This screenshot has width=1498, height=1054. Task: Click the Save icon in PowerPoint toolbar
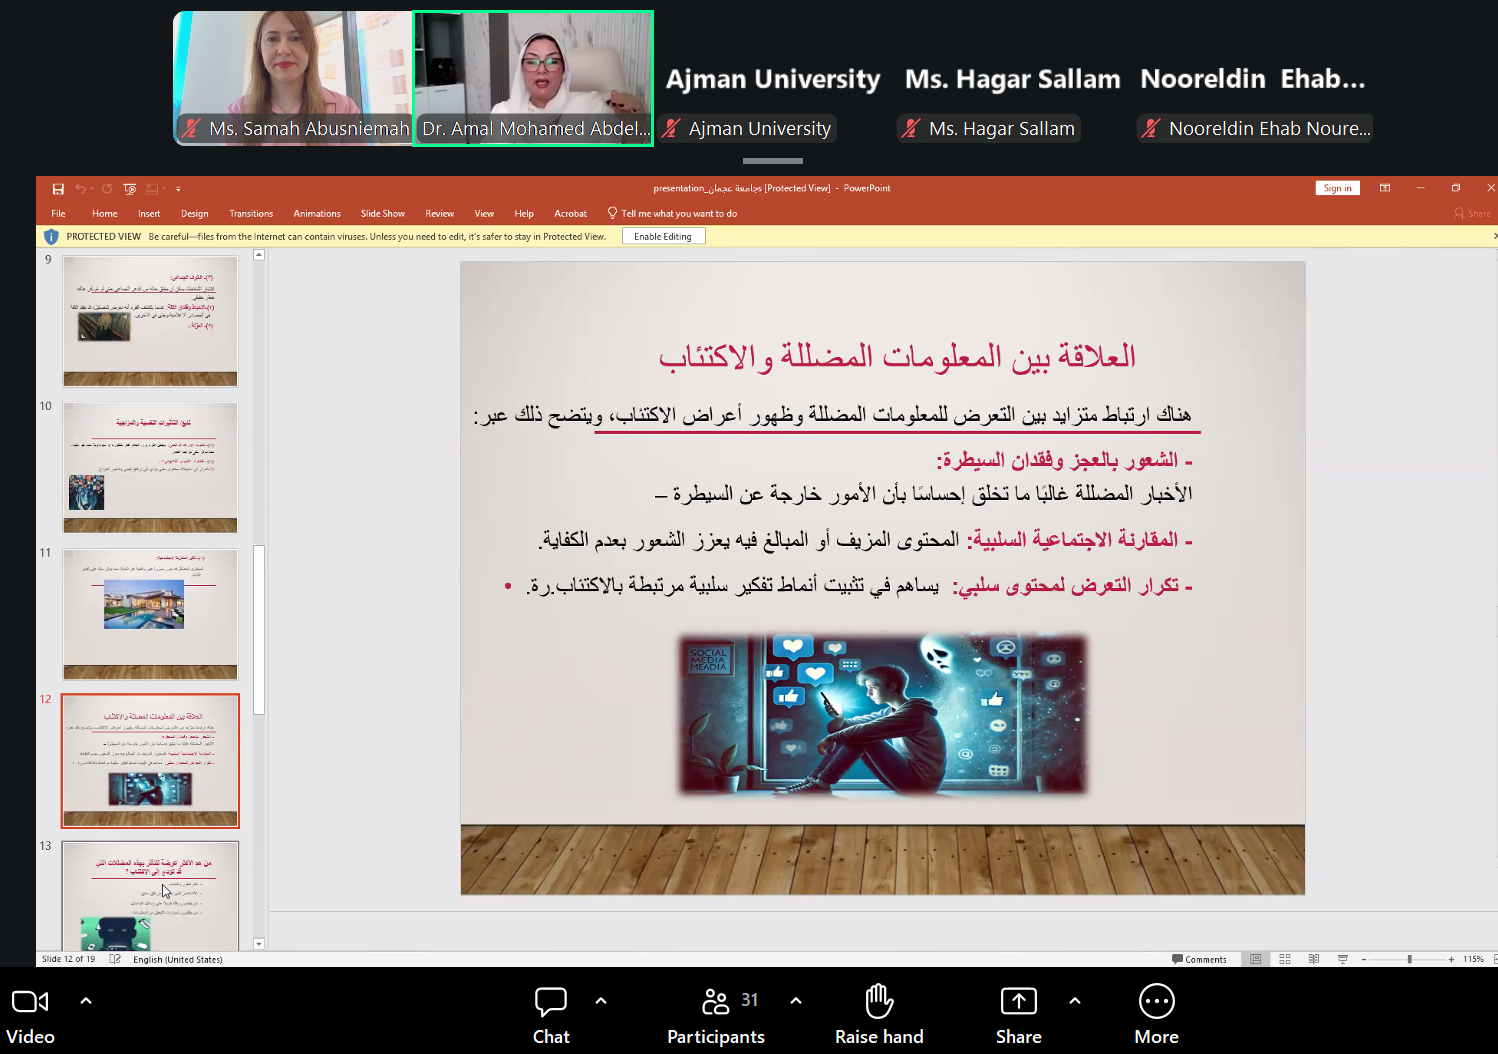tap(58, 189)
